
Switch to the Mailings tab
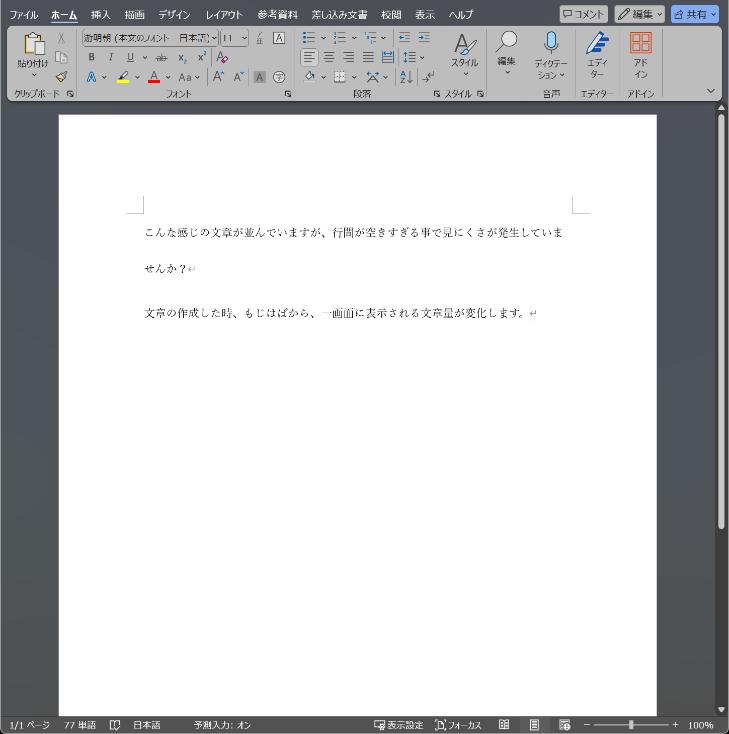[339, 15]
